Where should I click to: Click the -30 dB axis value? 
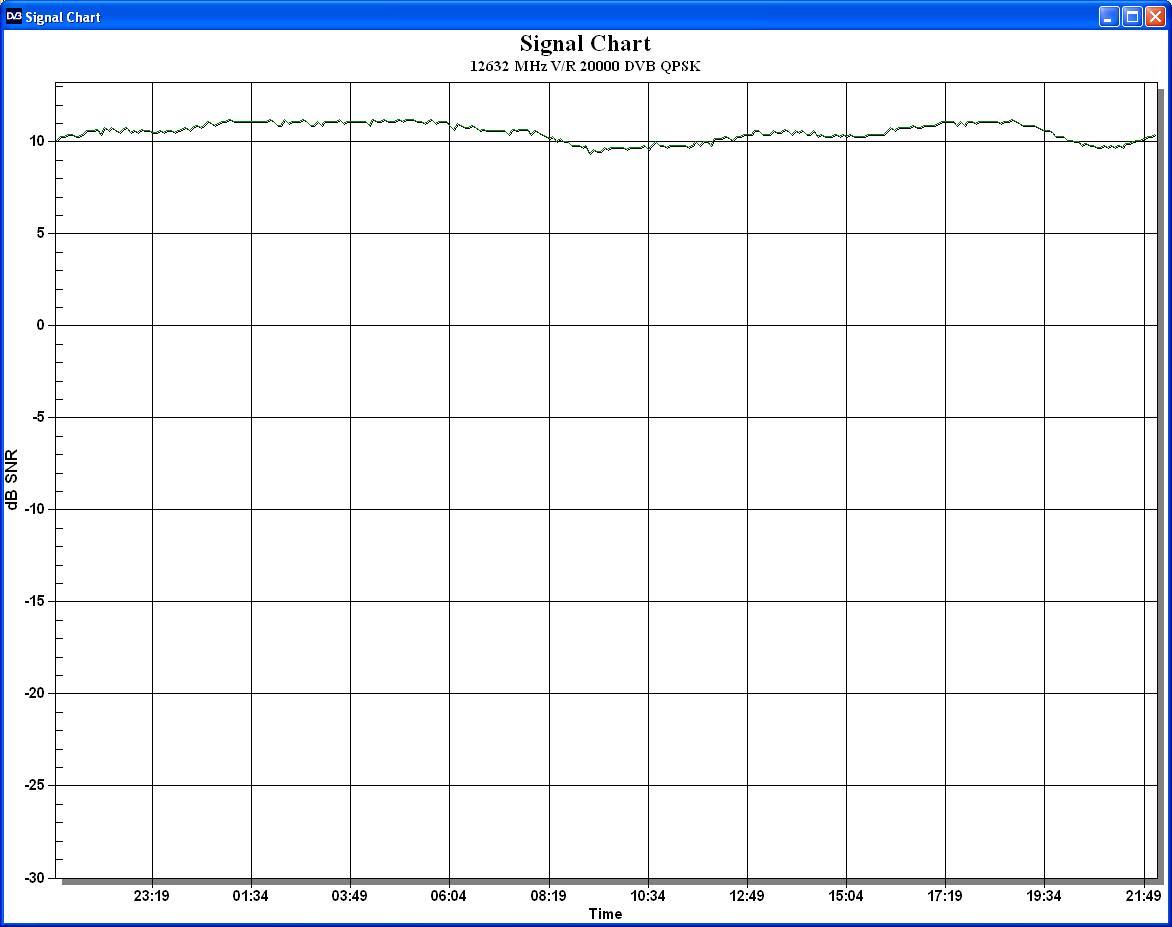point(34,878)
